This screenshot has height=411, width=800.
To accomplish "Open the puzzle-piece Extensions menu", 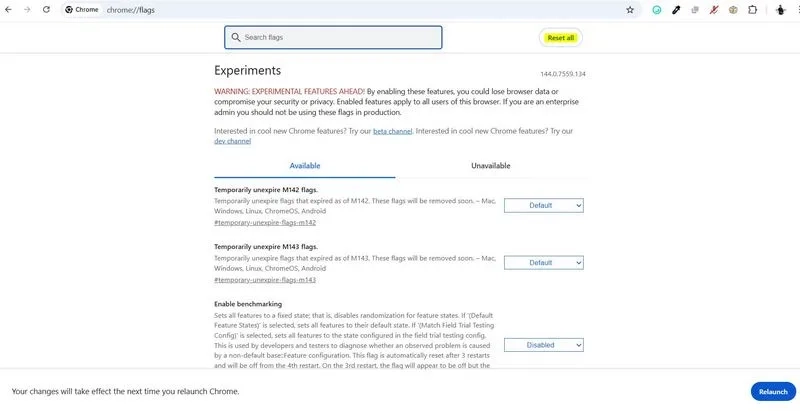I will coord(753,10).
